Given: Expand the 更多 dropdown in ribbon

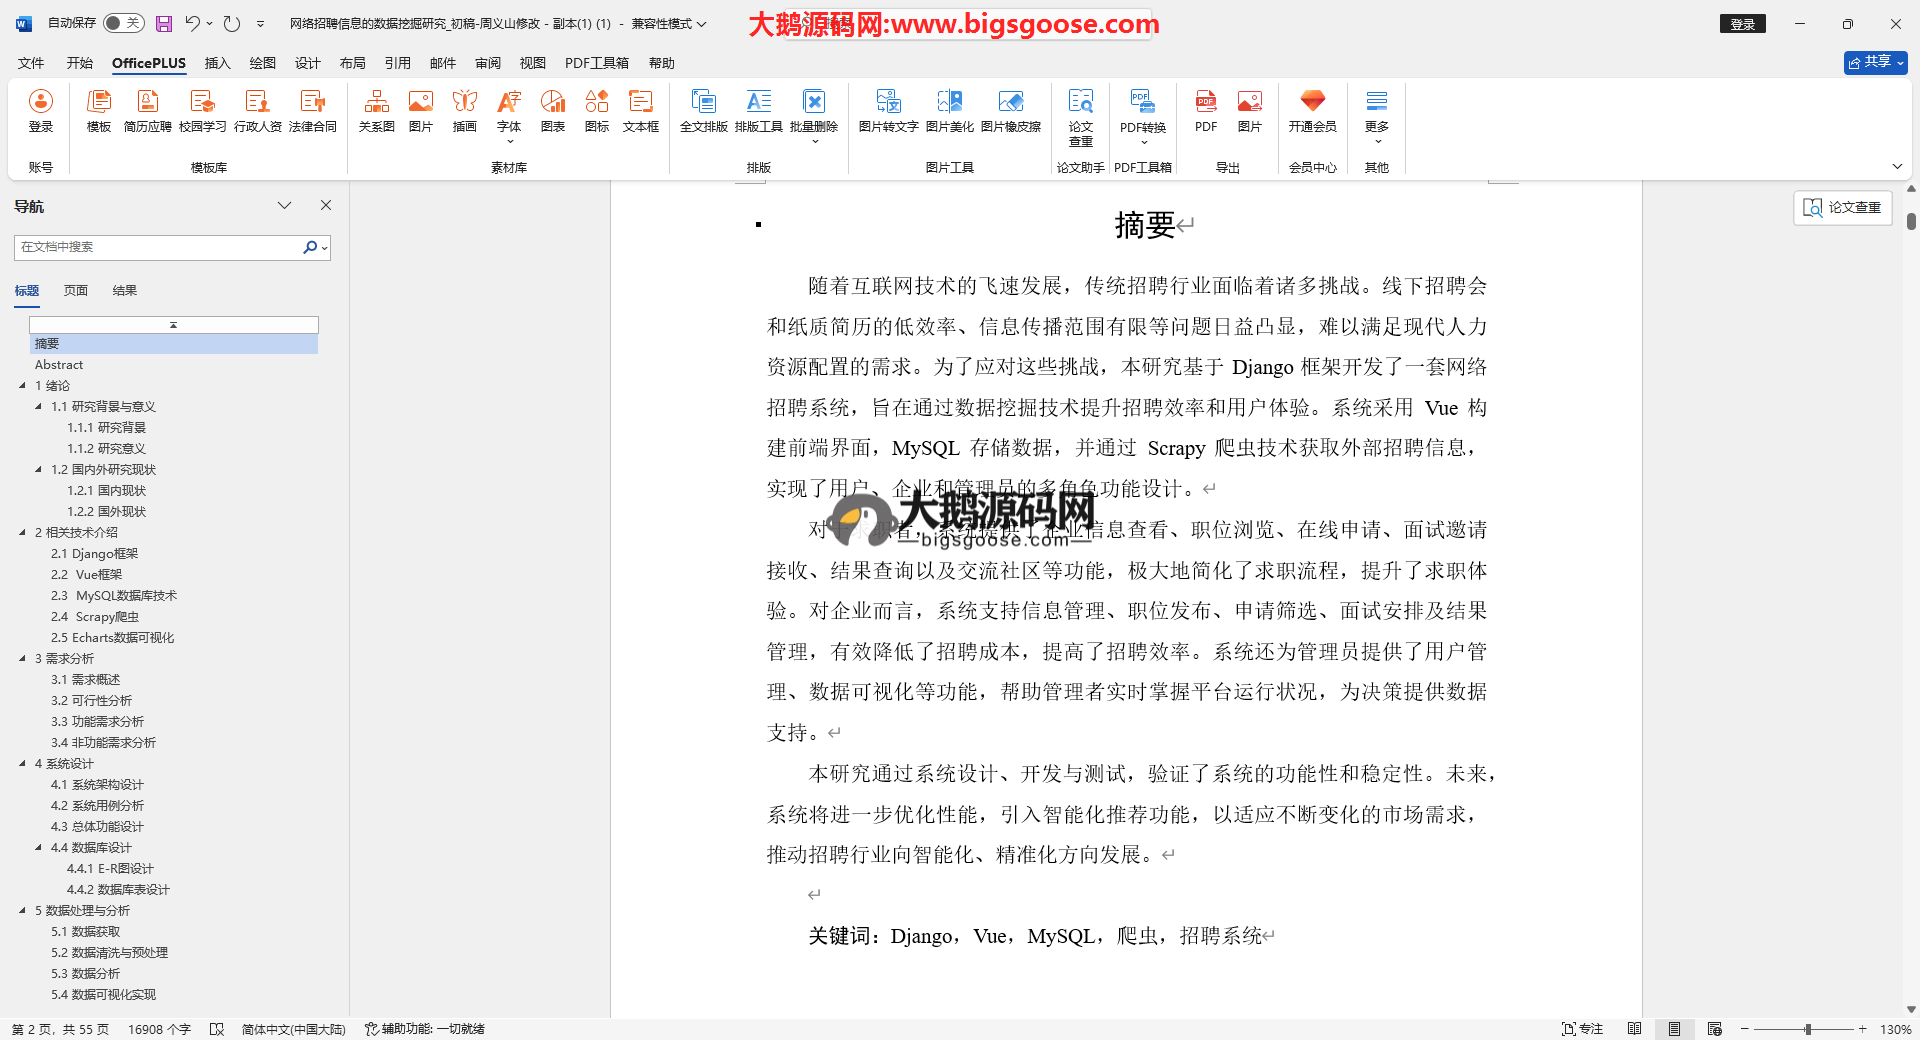Looking at the screenshot, I should (1376, 116).
